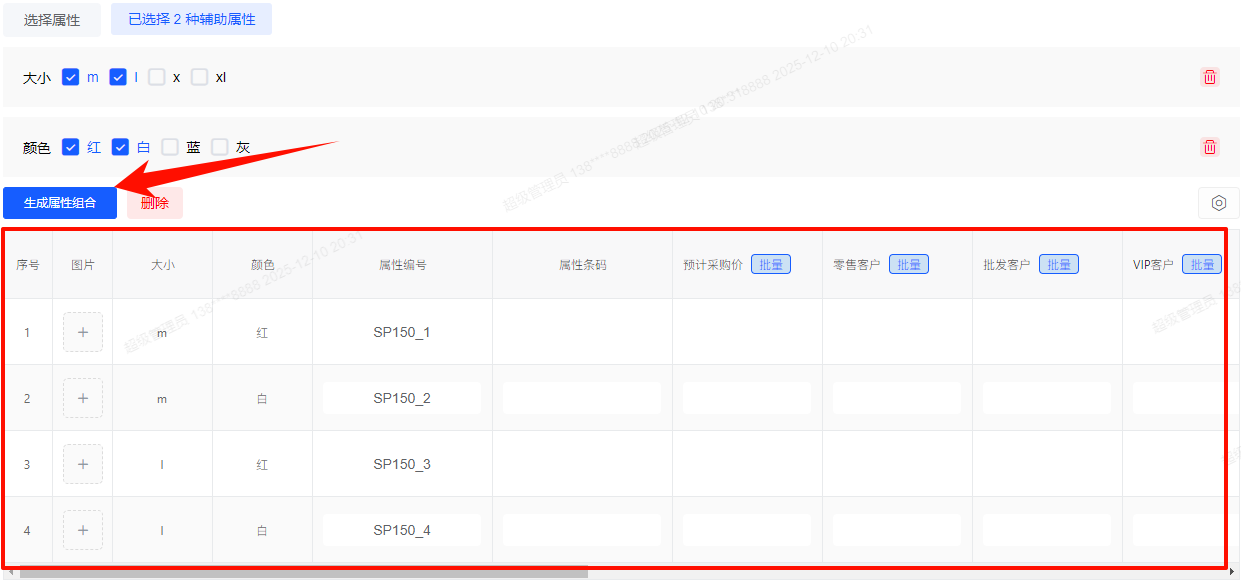
Task: Add image for row 2 via plus icon
Action: [x=83, y=398]
